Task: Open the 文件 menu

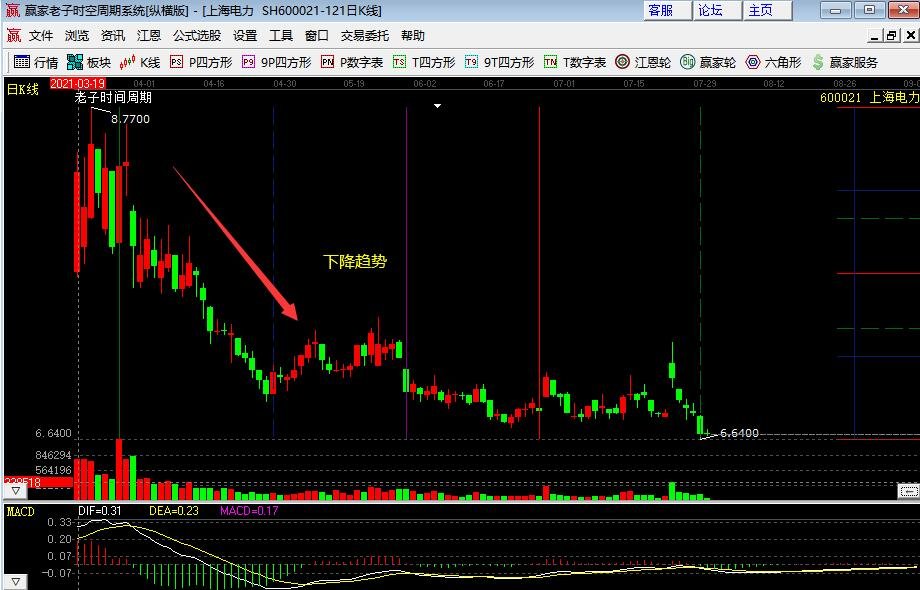Action: point(41,36)
